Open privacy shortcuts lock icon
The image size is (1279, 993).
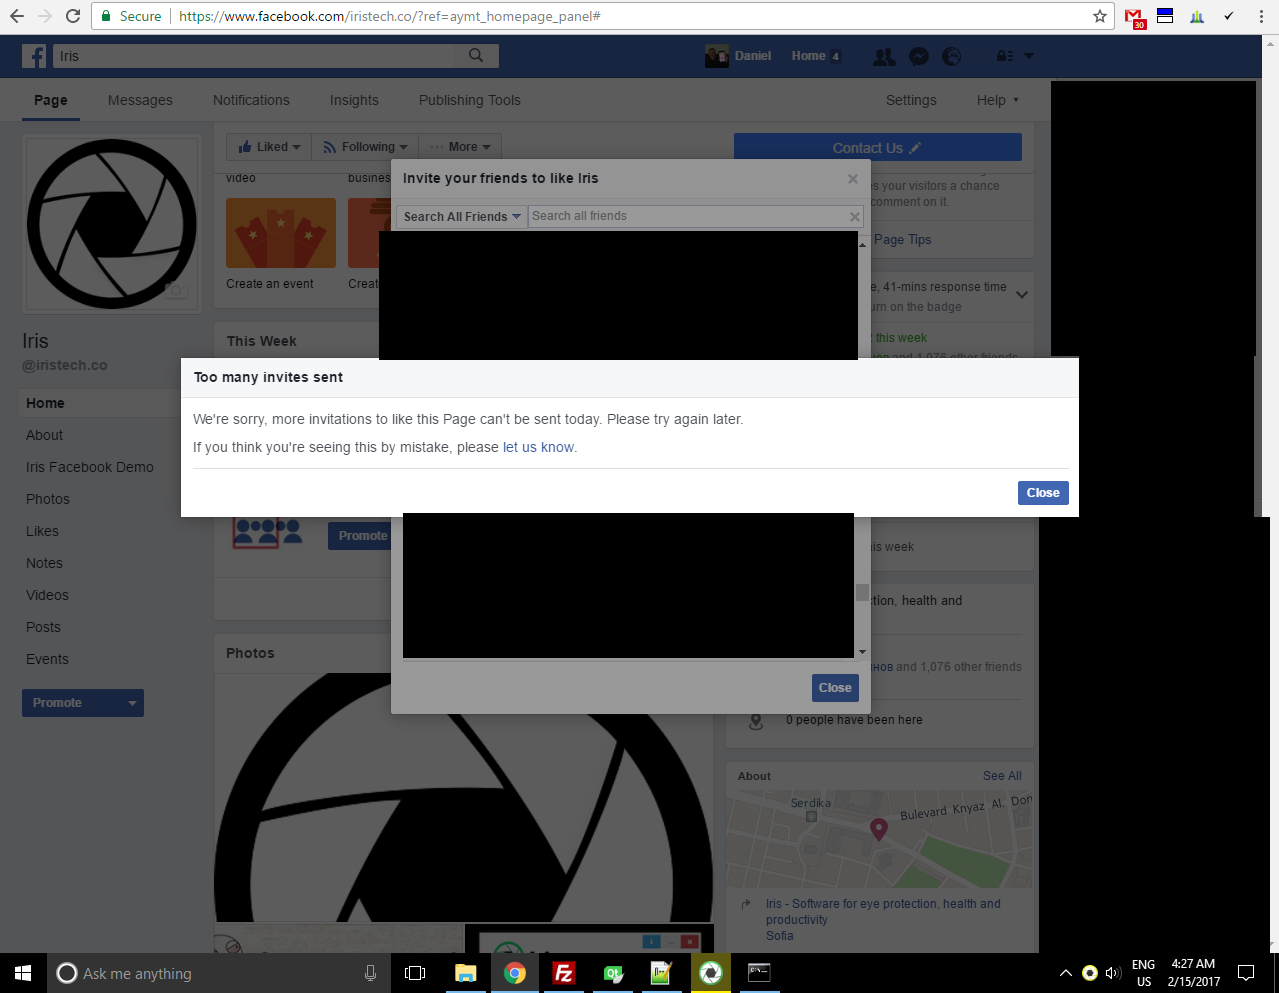point(1005,57)
